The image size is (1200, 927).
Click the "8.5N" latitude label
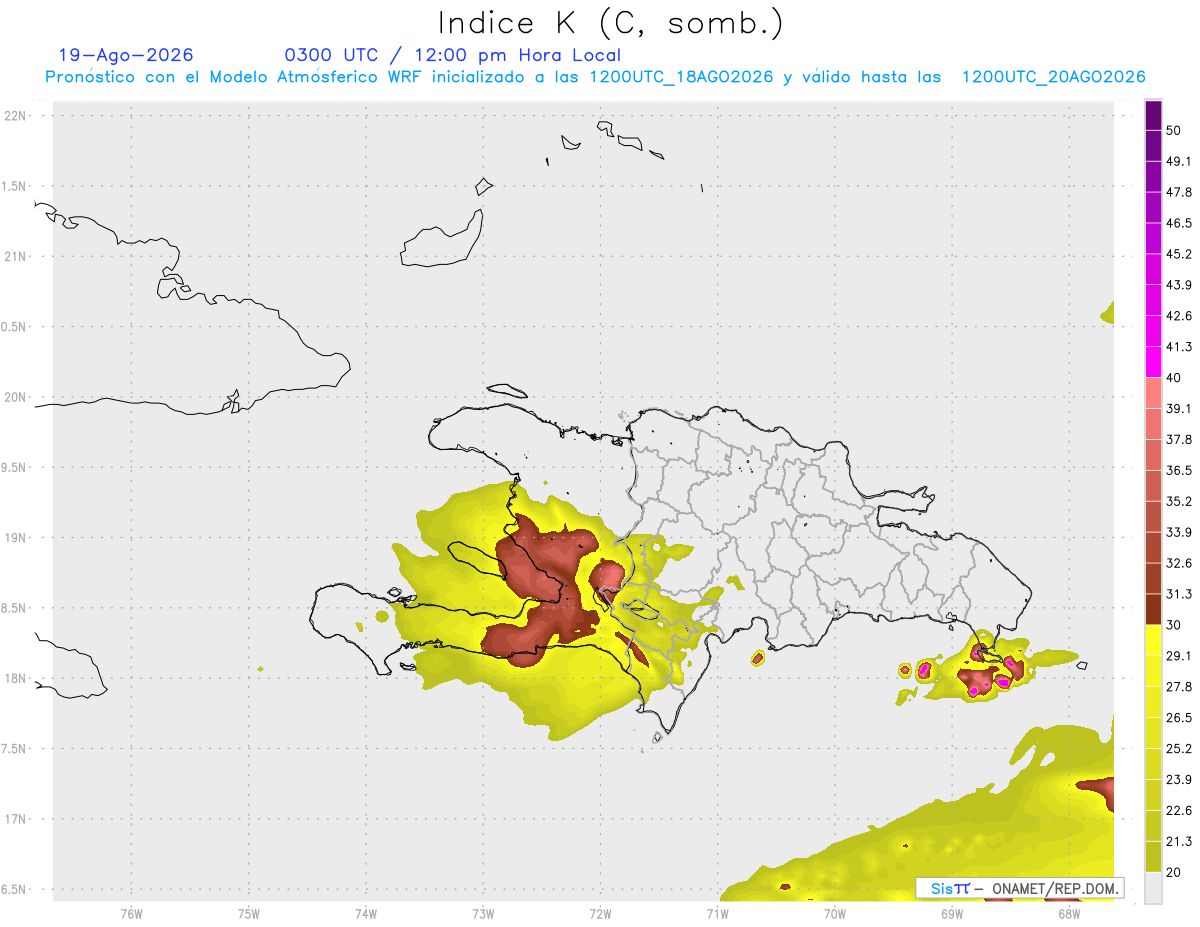tap(15, 608)
